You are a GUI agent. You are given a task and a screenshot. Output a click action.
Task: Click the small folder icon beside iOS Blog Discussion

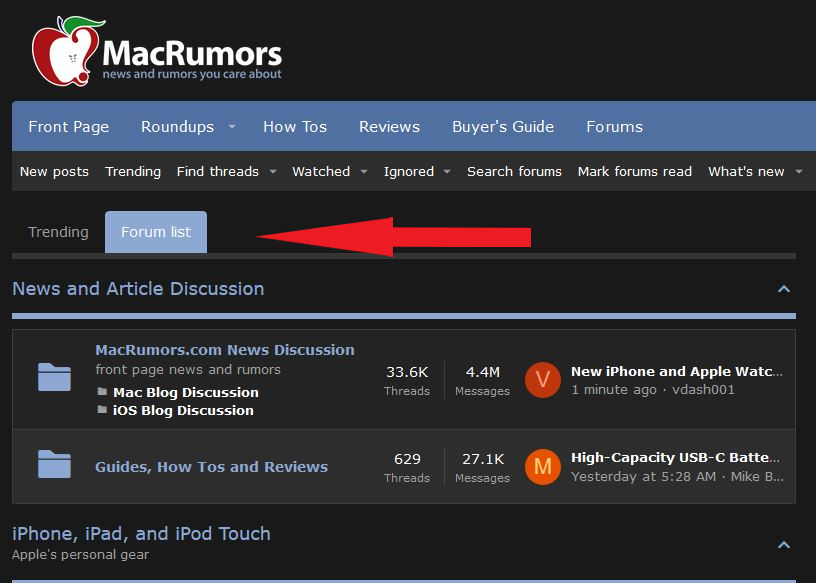103,410
